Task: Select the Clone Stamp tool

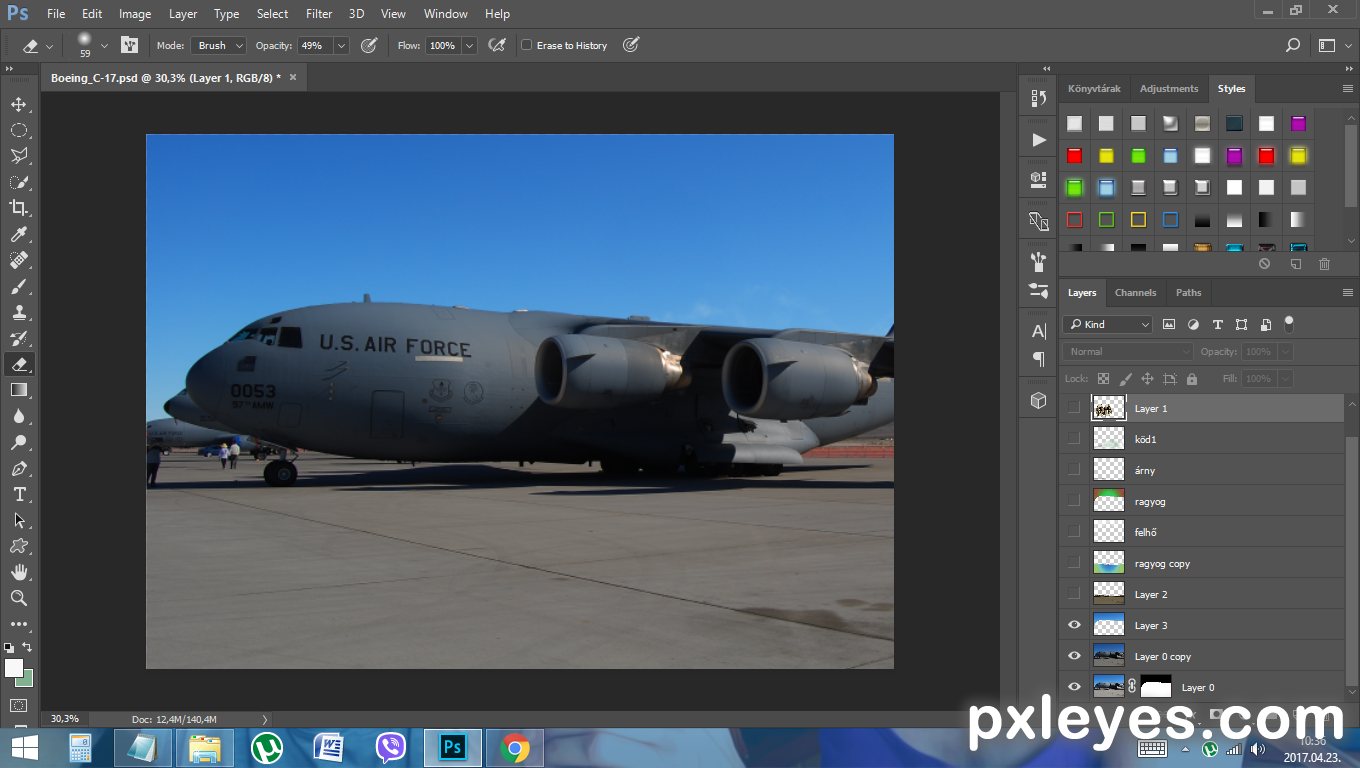Action: click(x=18, y=312)
